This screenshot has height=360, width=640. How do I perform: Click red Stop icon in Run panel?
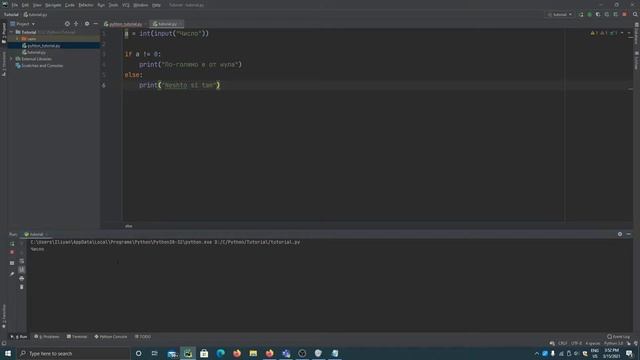click(x=12, y=253)
